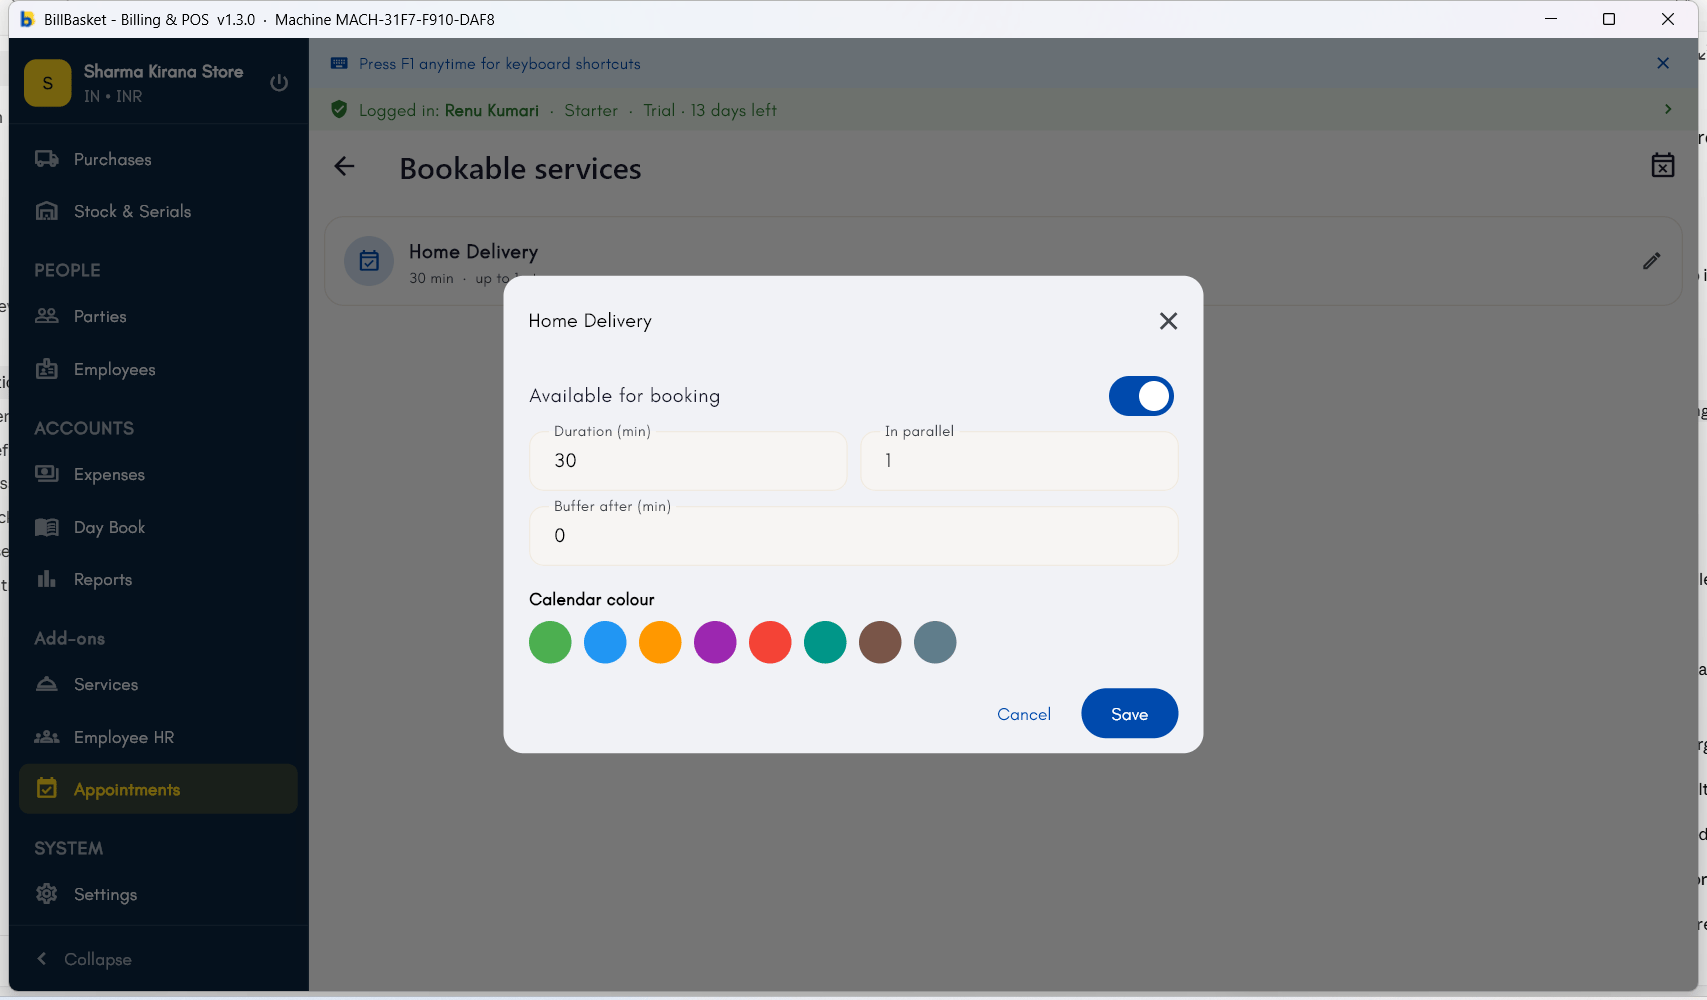
Task: Click the yellow S store avatar
Action: (48, 83)
